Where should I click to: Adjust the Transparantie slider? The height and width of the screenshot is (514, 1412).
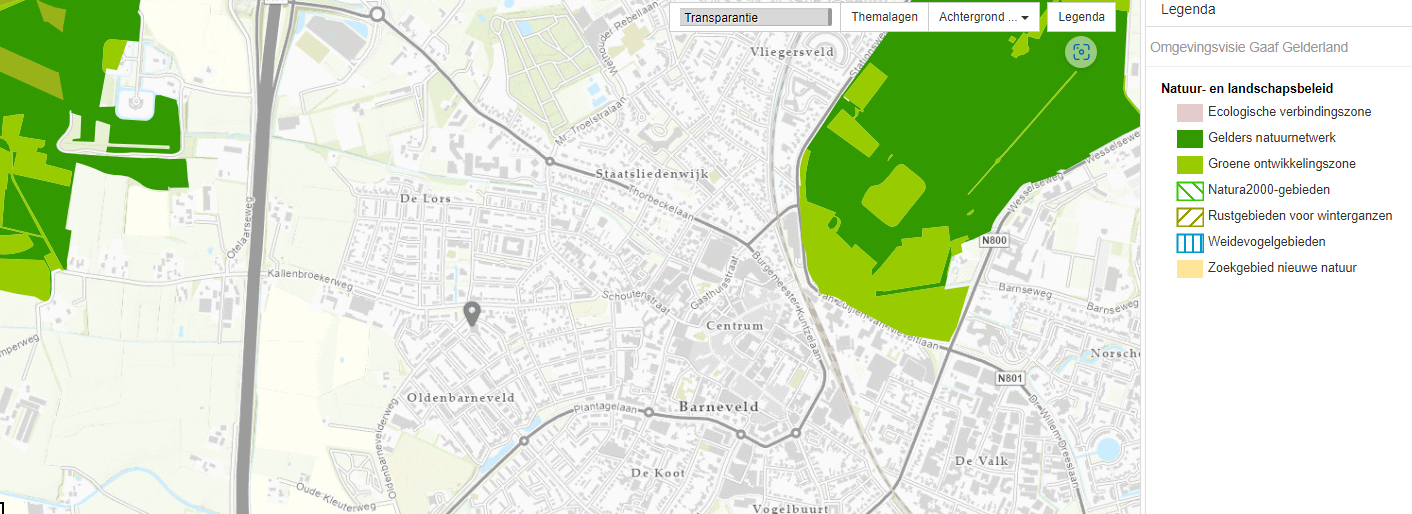(755, 17)
